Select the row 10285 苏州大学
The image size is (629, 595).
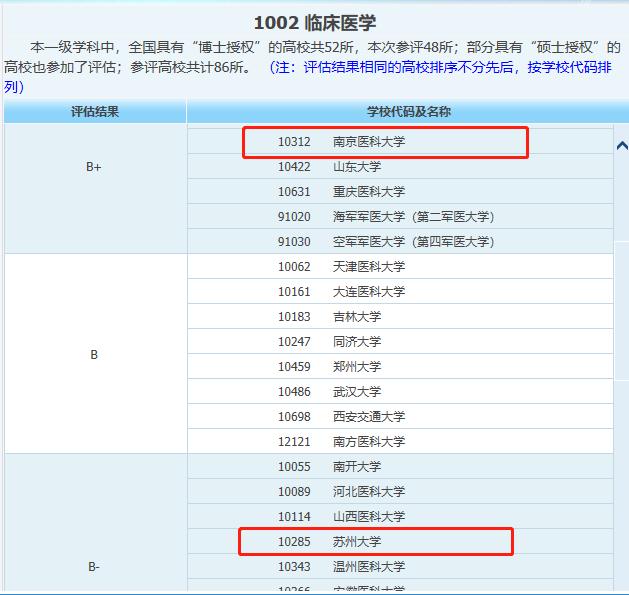coord(400,542)
